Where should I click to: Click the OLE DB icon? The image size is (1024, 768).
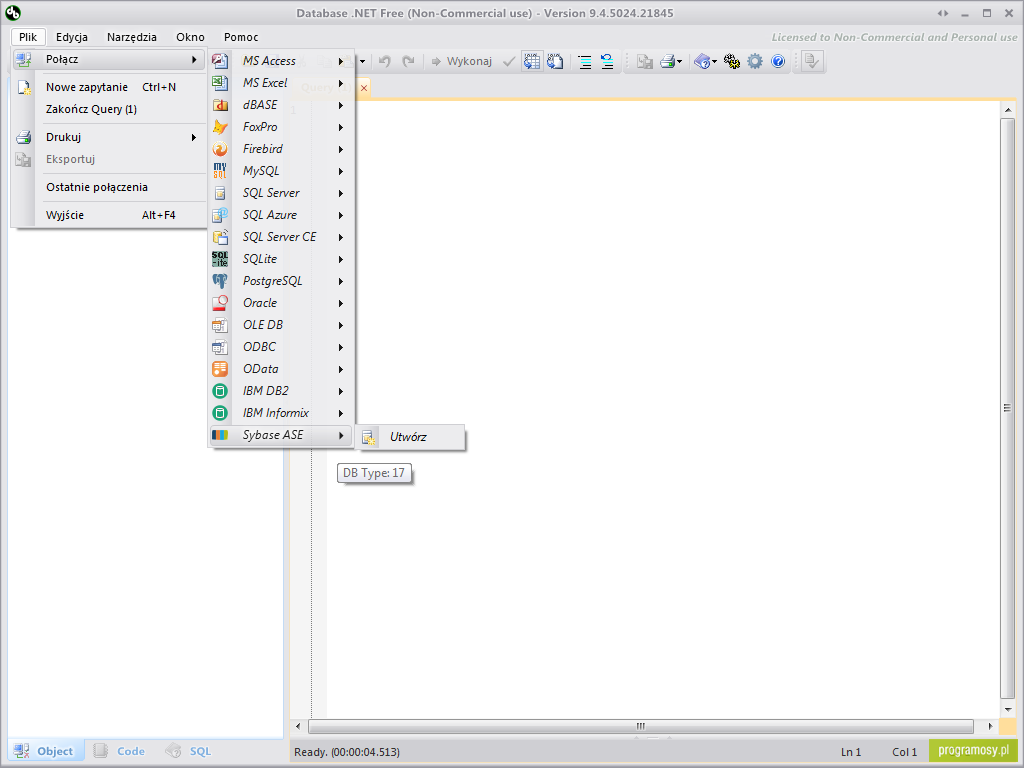(x=220, y=325)
